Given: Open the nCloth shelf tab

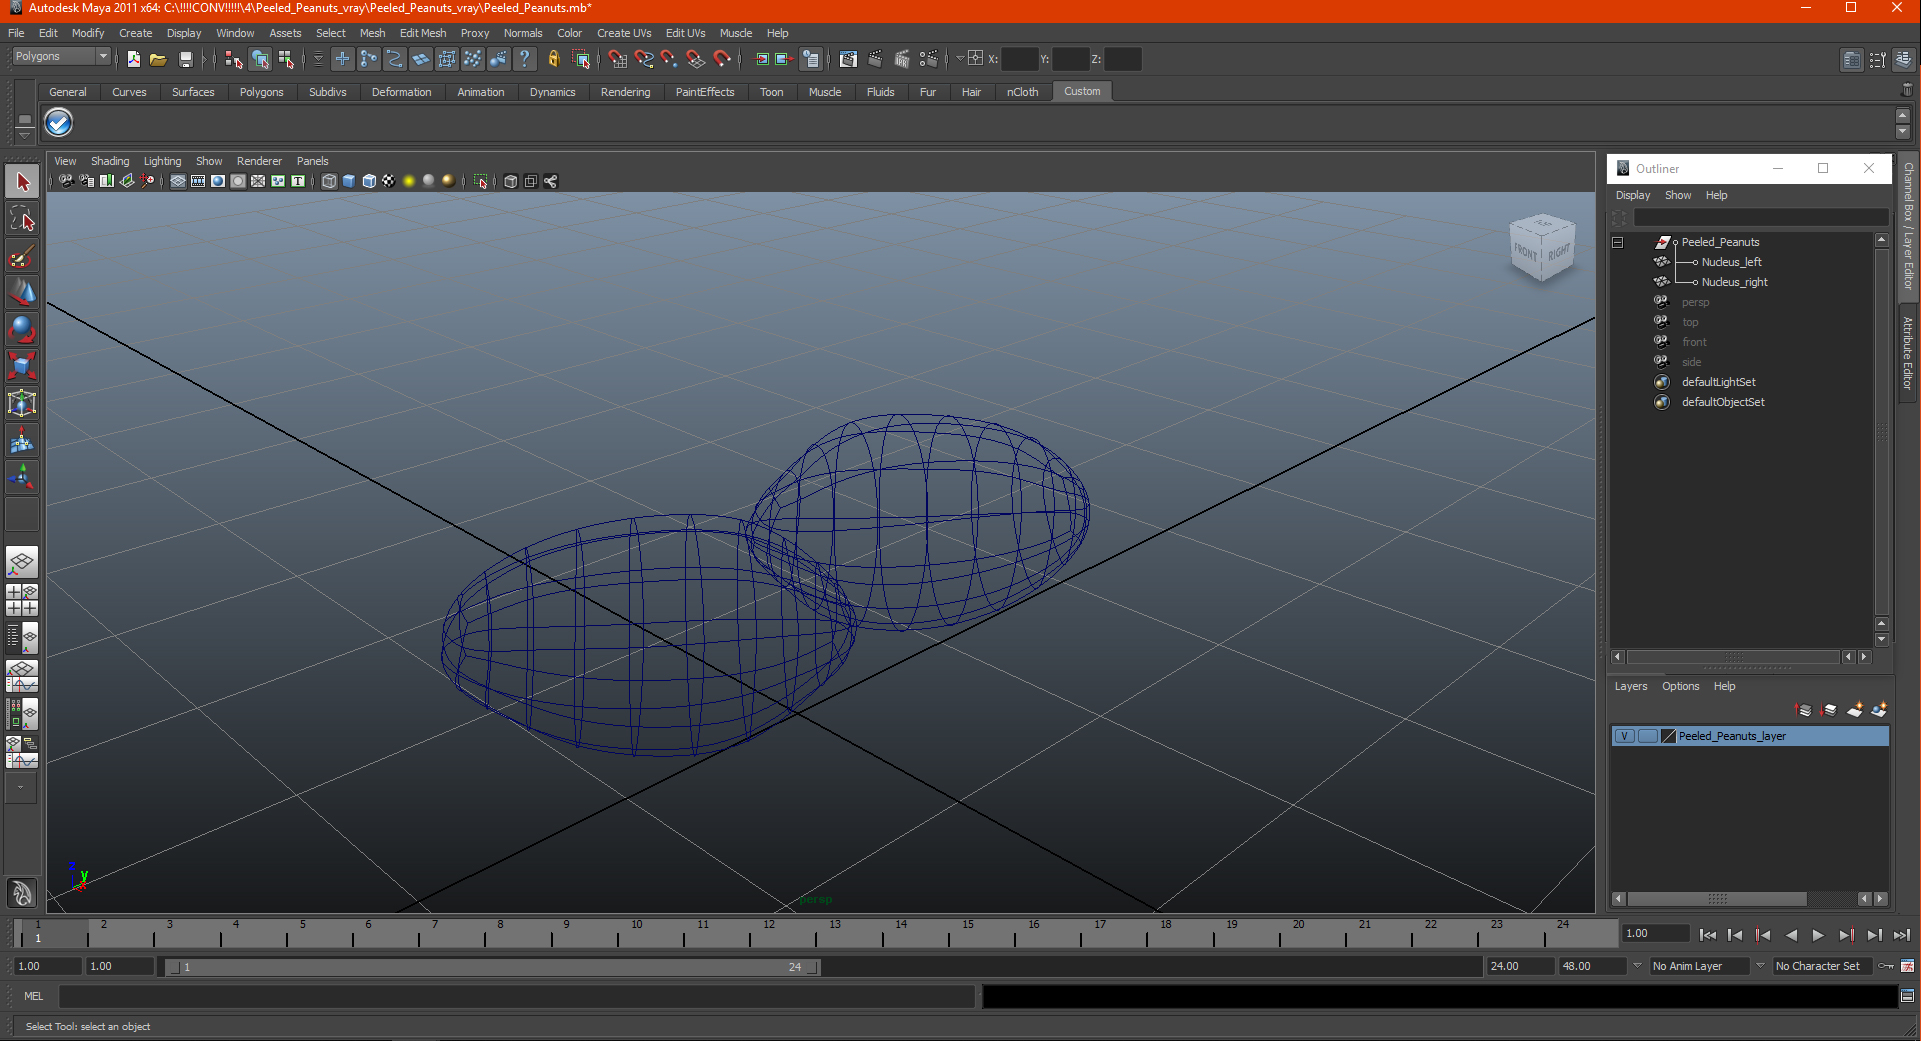Looking at the screenshot, I should (1022, 92).
